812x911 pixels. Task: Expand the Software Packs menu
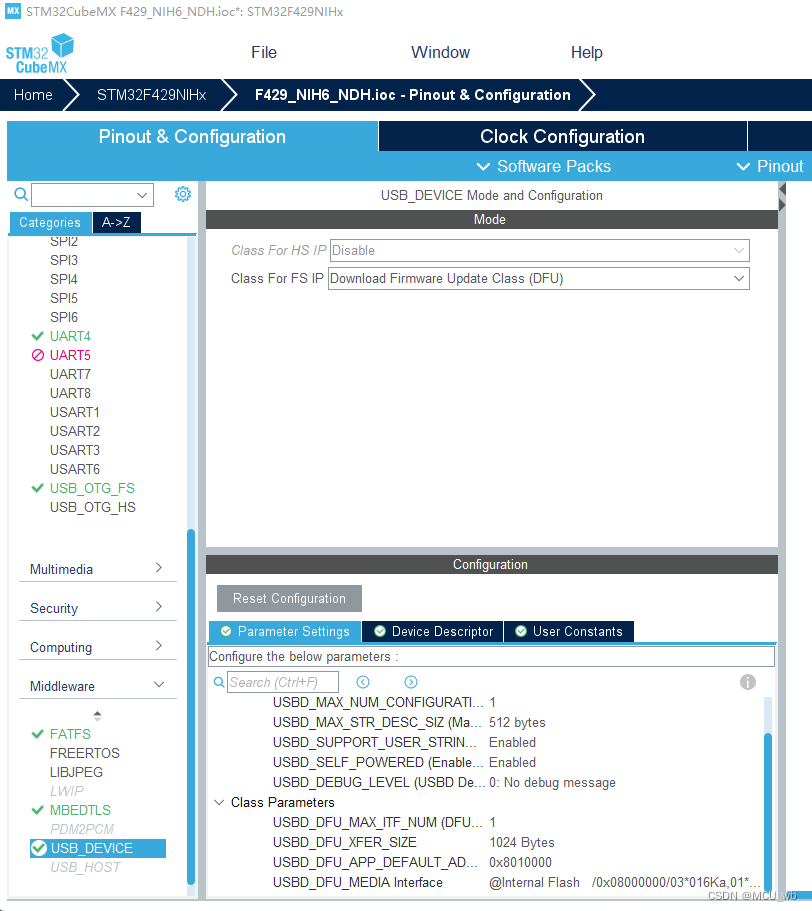coord(544,166)
